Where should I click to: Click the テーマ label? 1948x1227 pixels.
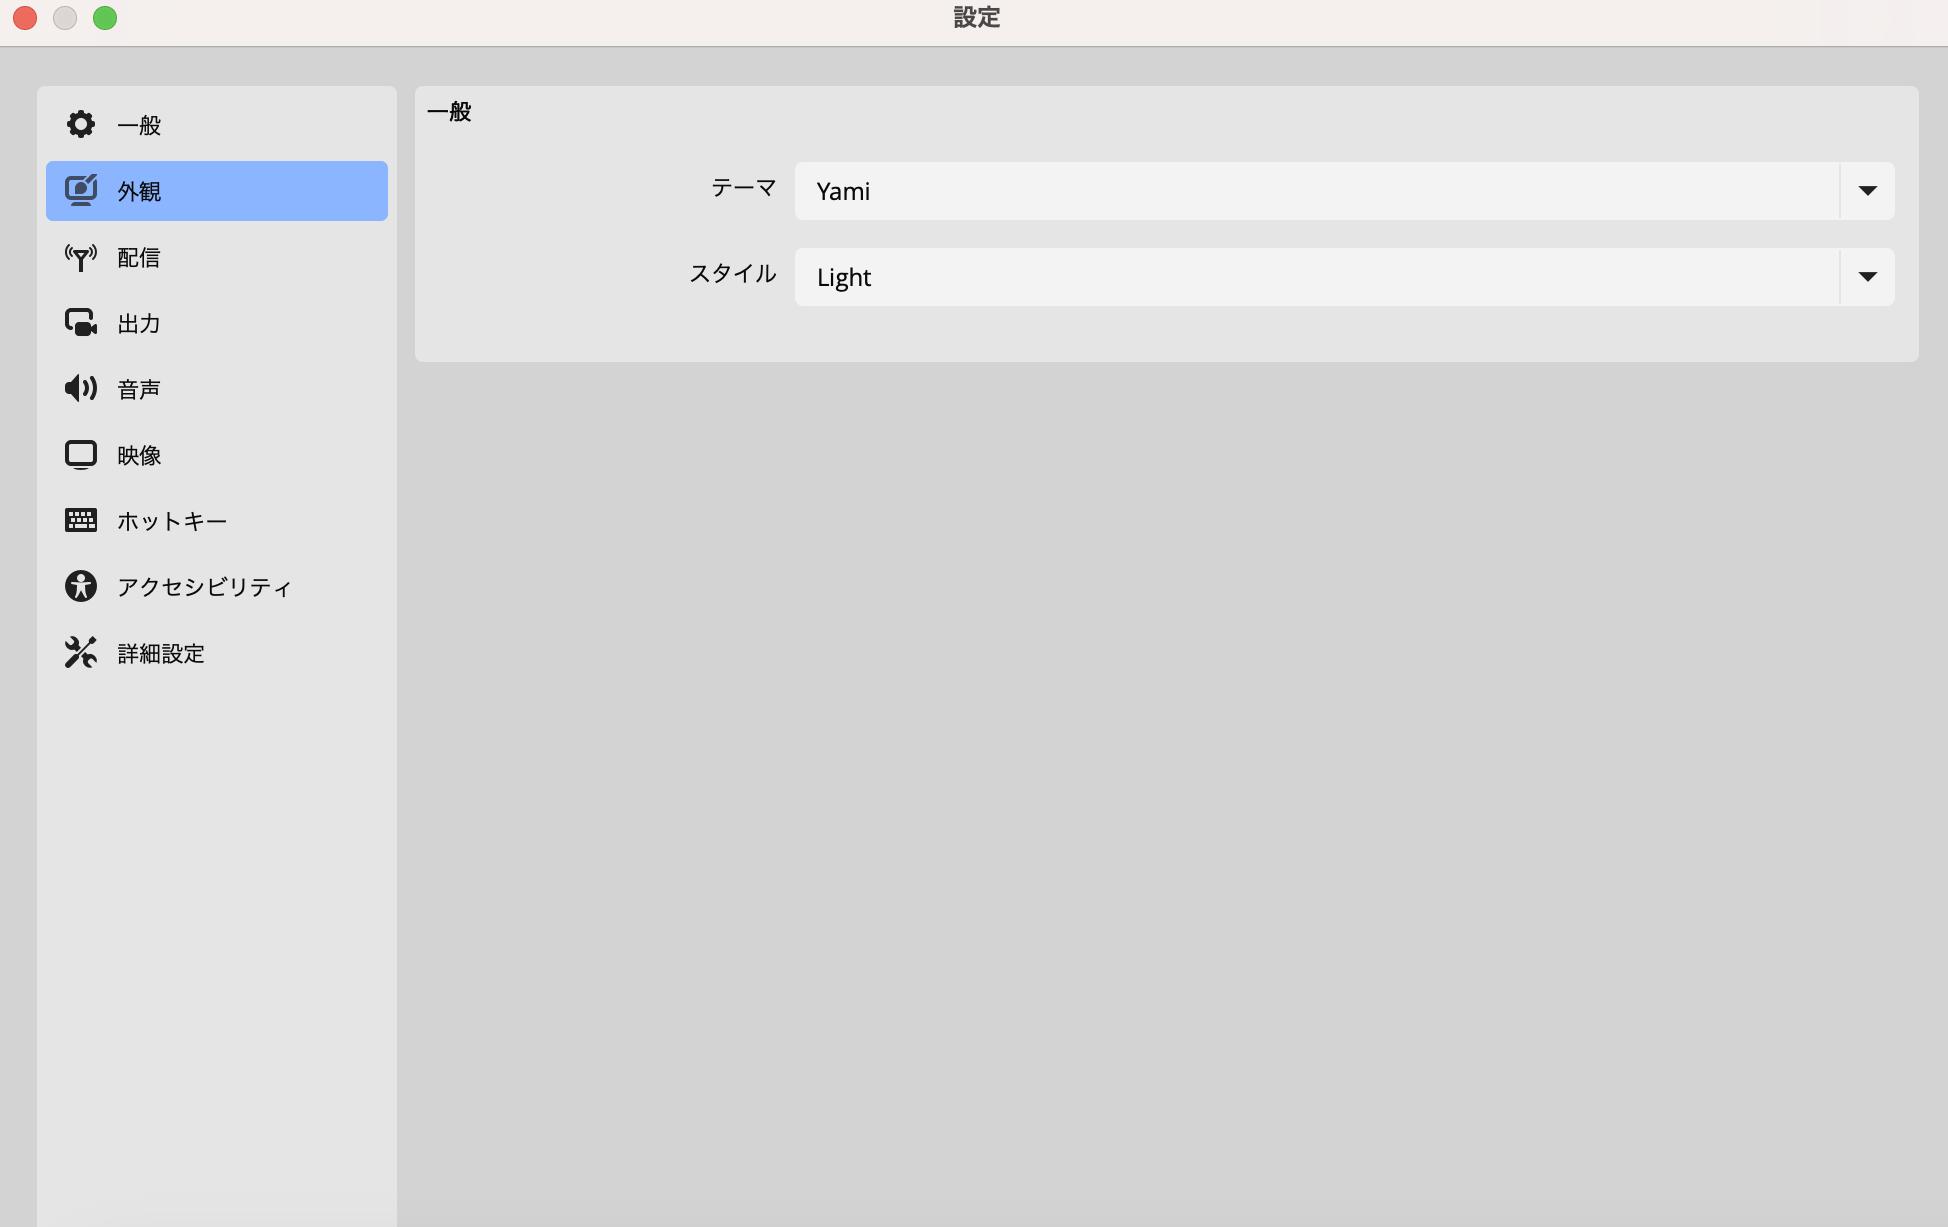coord(743,188)
